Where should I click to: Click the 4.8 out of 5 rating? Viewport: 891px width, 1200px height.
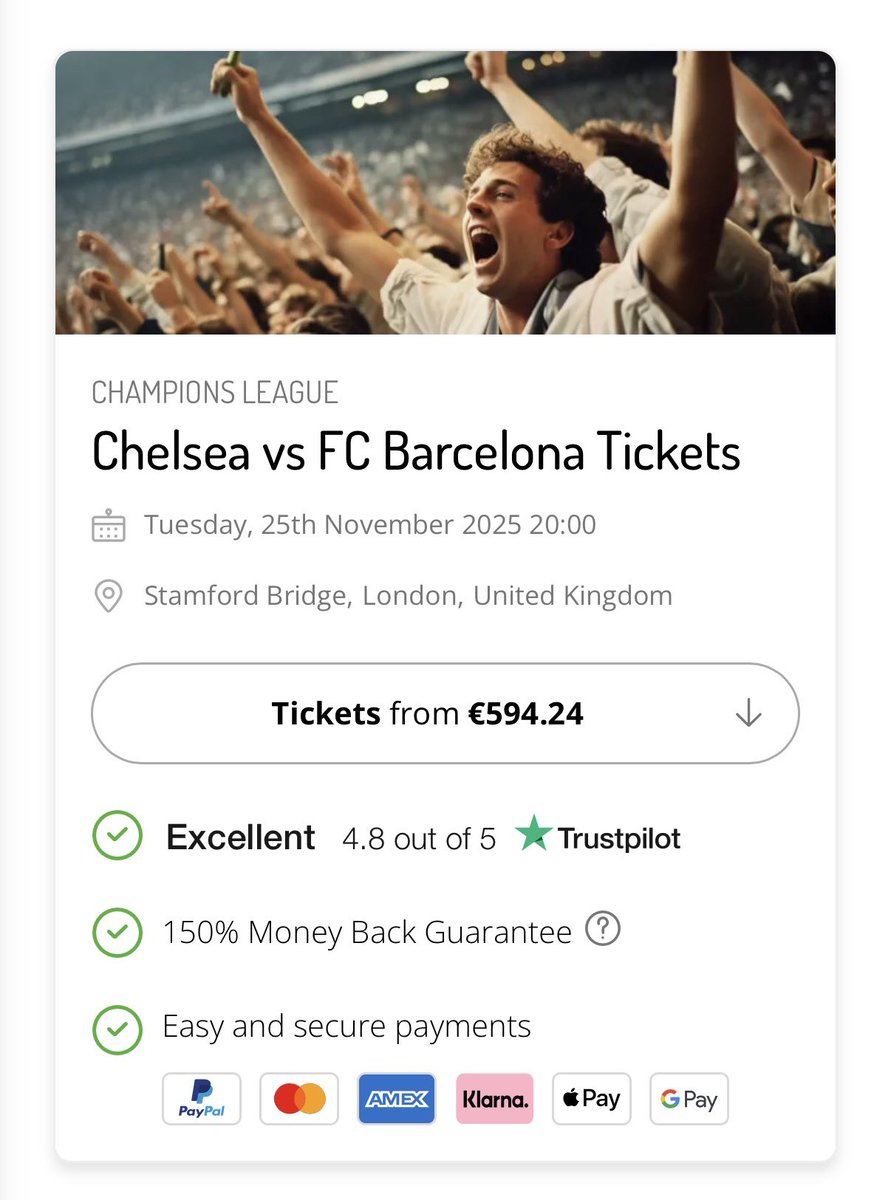click(418, 838)
